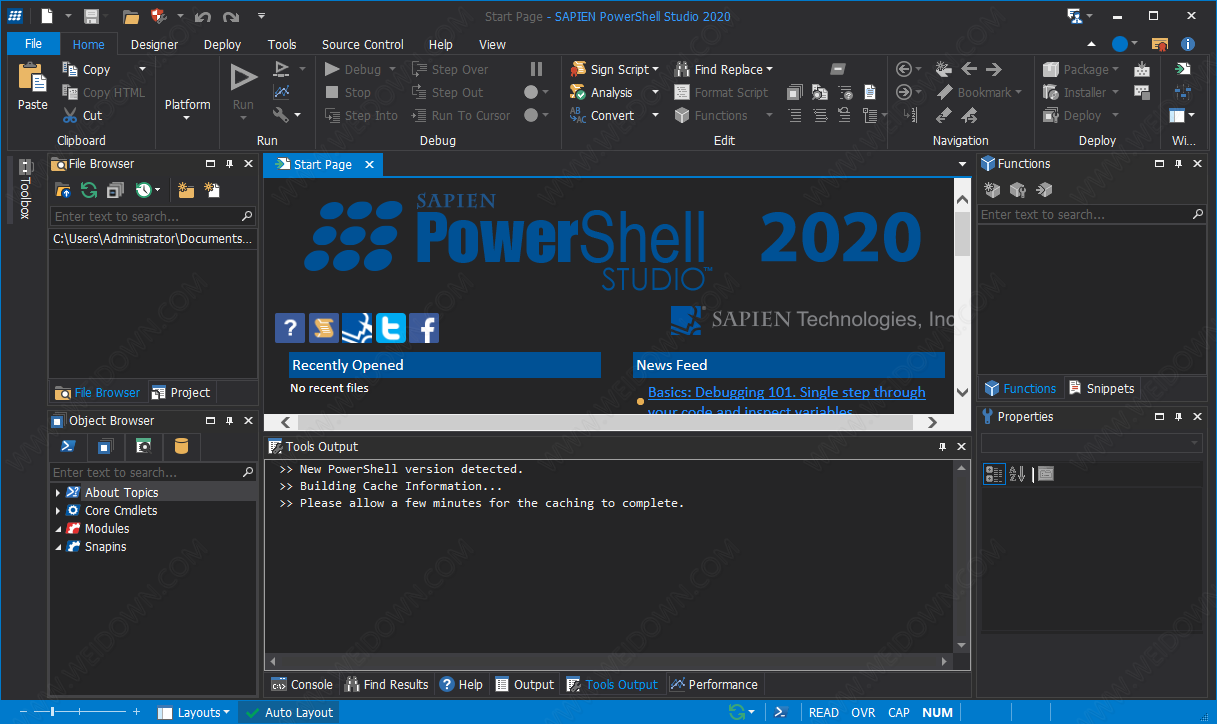
Task: Click the Snapins tree item
Action: tap(105, 547)
